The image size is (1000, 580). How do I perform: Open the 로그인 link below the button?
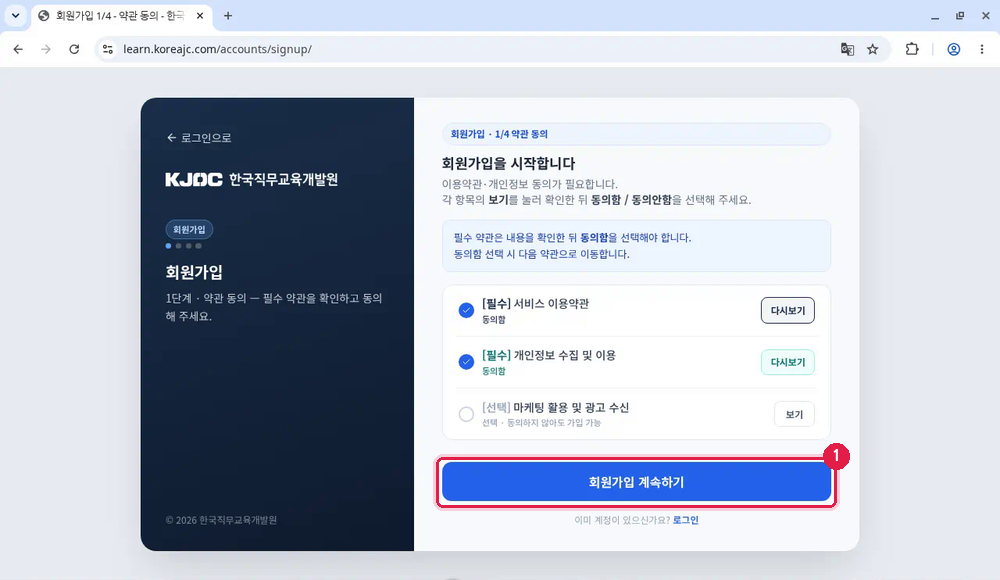point(686,520)
